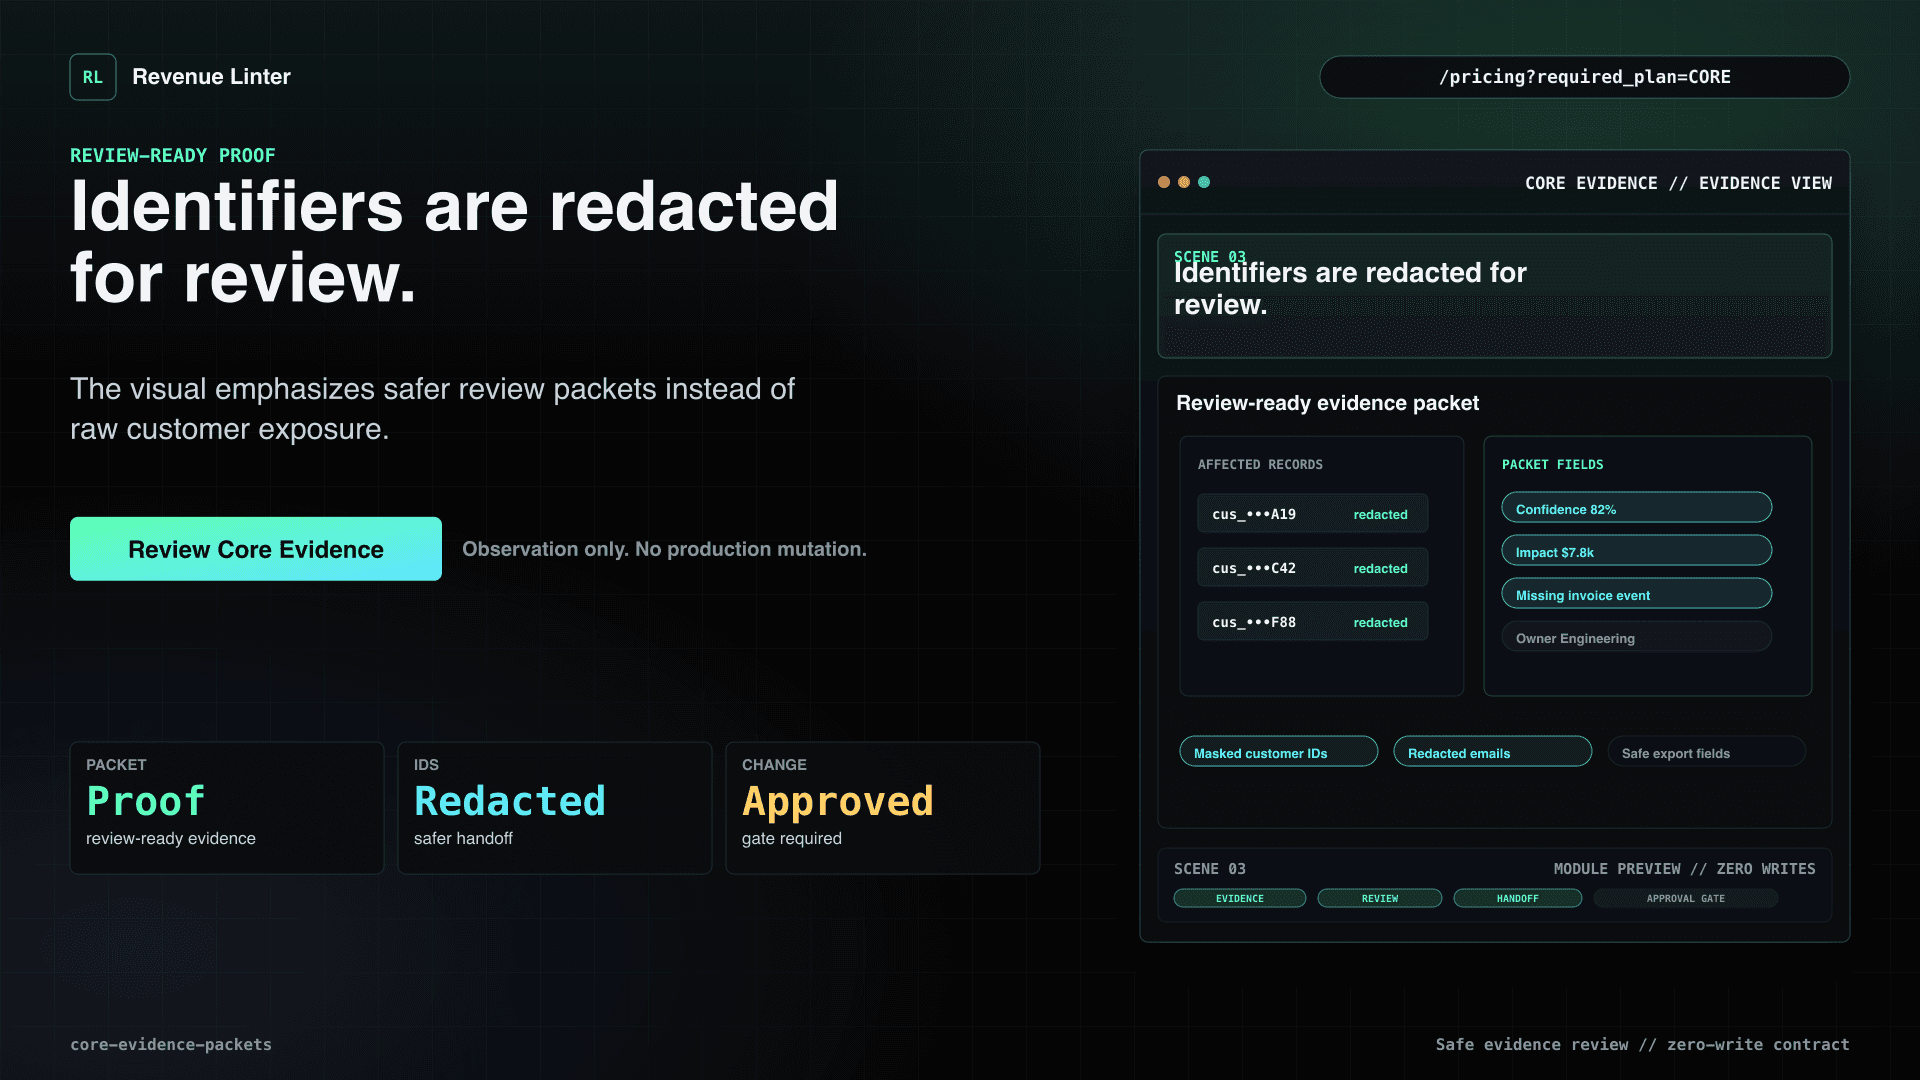
Task: Select the cus_•••C42 redacted record
Action: coord(1312,568)
